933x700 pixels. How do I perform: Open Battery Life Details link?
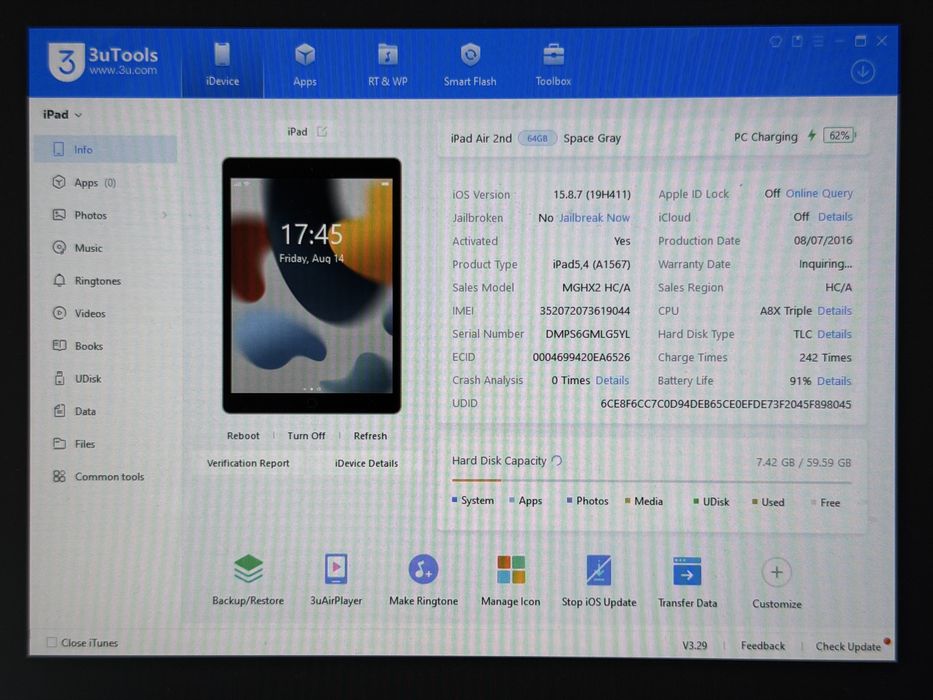(834, 381)
